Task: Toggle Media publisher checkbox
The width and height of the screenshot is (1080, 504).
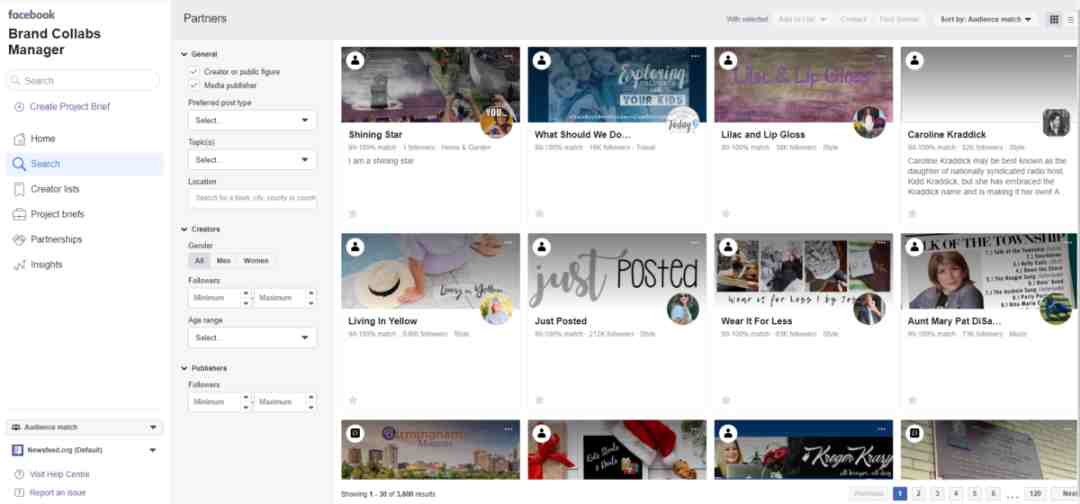Action: tap(194, 85)
